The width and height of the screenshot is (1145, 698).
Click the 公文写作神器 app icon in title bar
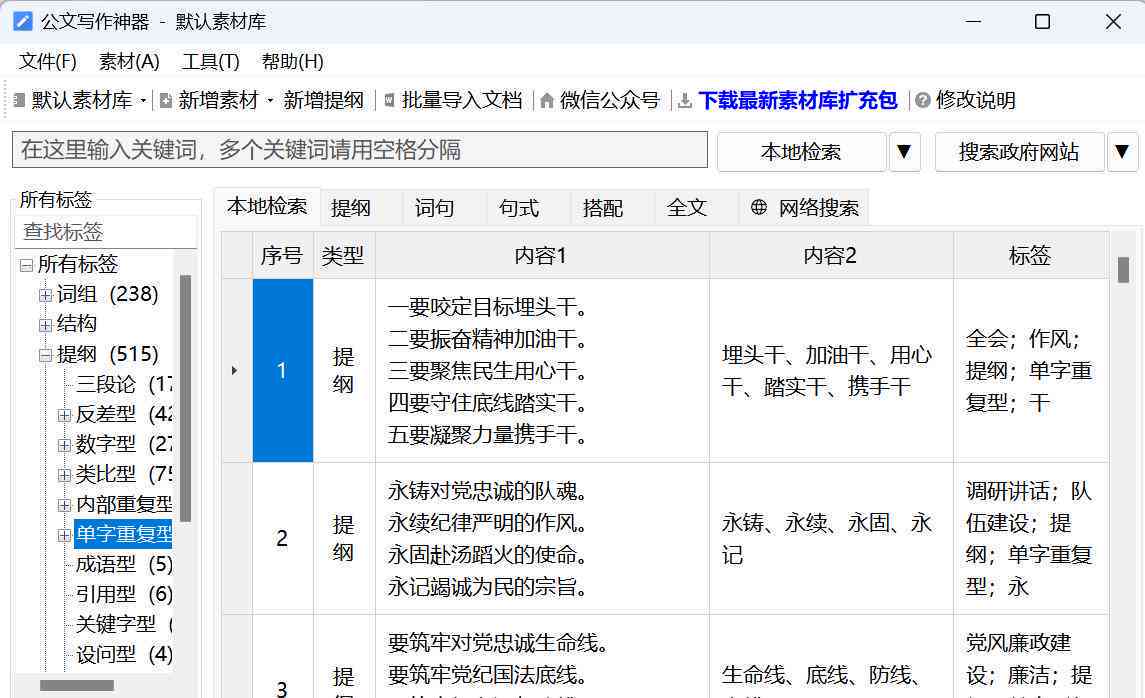(23, 21)
